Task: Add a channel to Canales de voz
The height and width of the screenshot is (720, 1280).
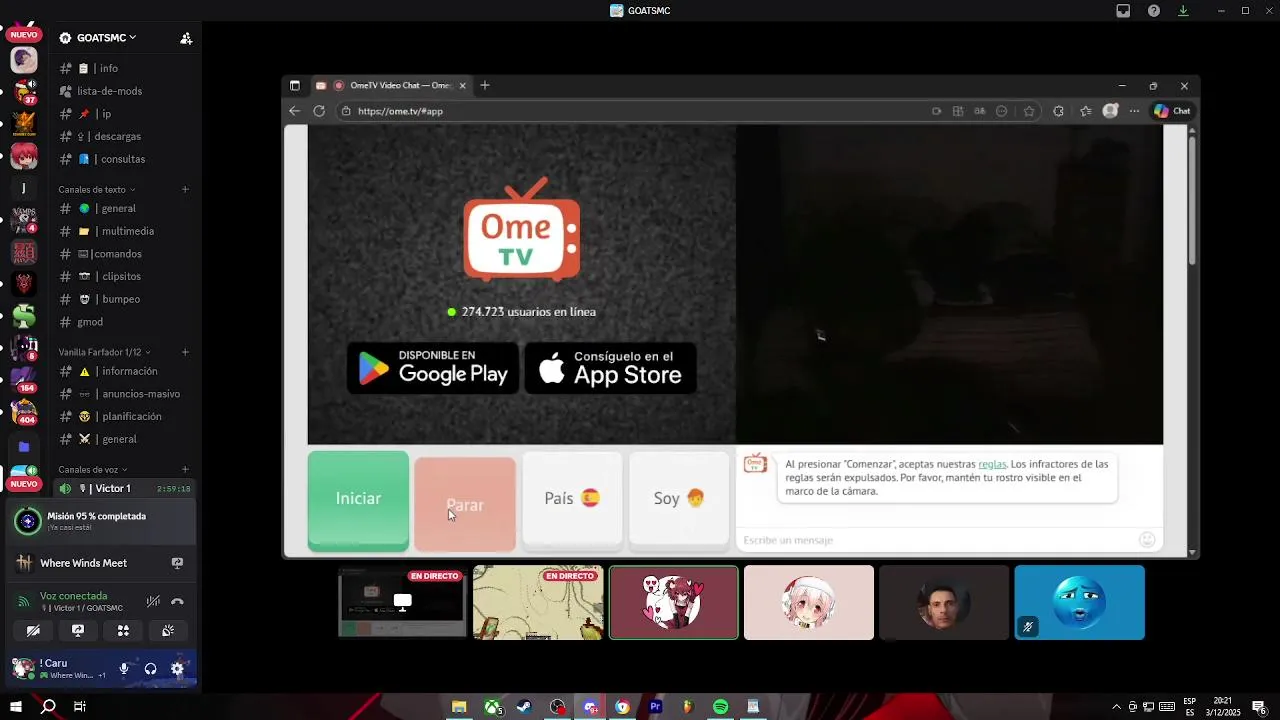Action: pyautogui.click(x=185, y=469)
